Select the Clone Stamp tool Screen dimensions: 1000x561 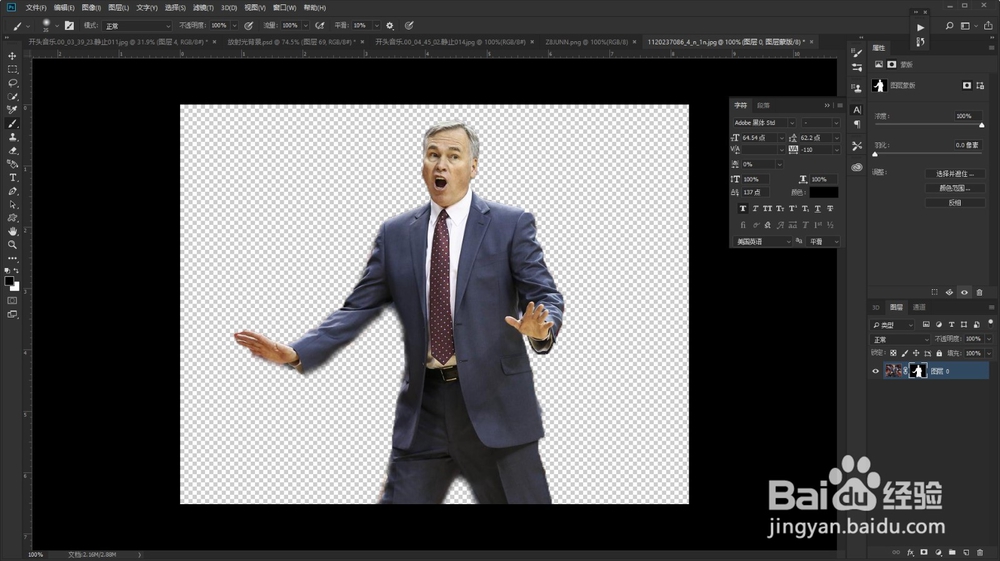pos(12,137)
